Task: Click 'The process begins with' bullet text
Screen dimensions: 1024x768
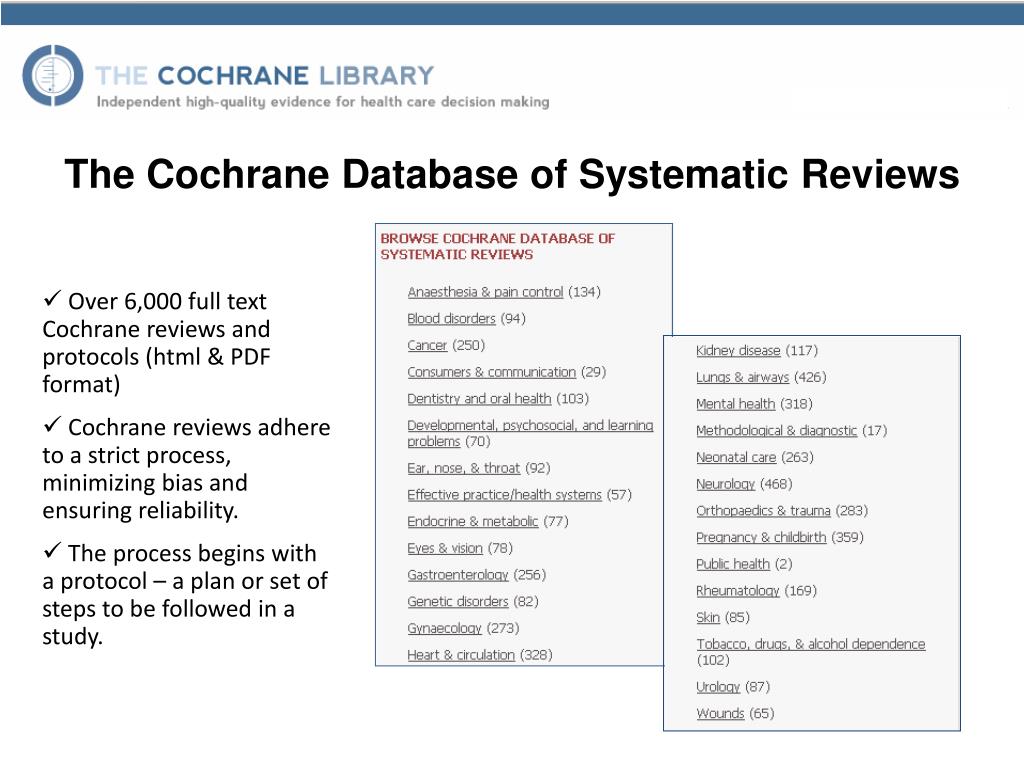Action: tap(185, 594)
